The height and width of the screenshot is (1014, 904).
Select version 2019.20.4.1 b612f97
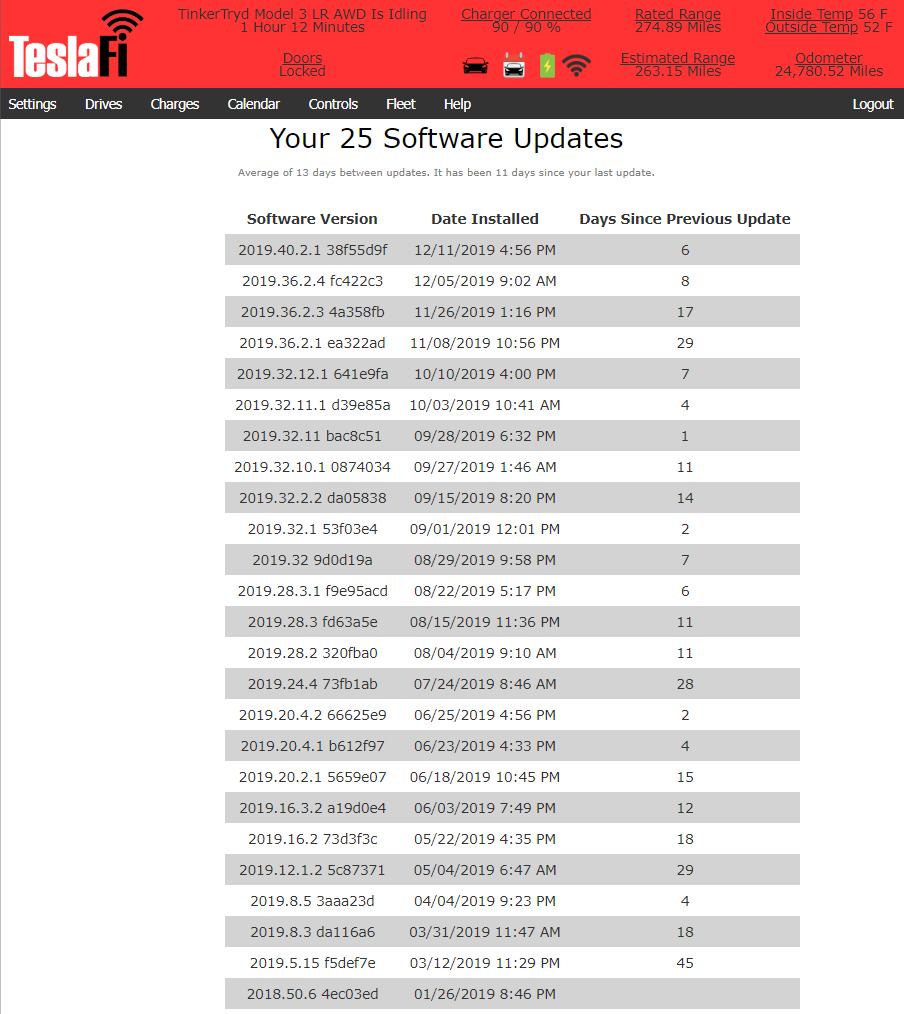[x=312, y=747]
